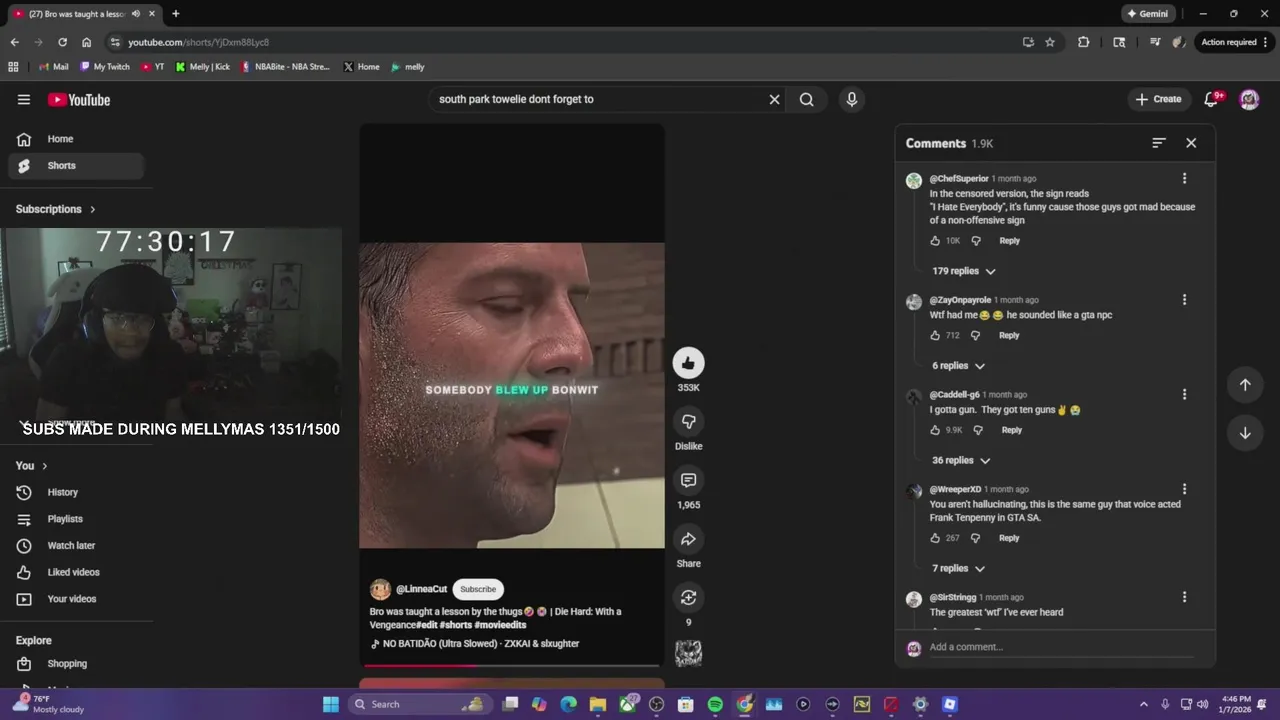This screenshot has height=720, width=1280.
Task: Open account avatar menu
Action: [x=1249, y=99]
